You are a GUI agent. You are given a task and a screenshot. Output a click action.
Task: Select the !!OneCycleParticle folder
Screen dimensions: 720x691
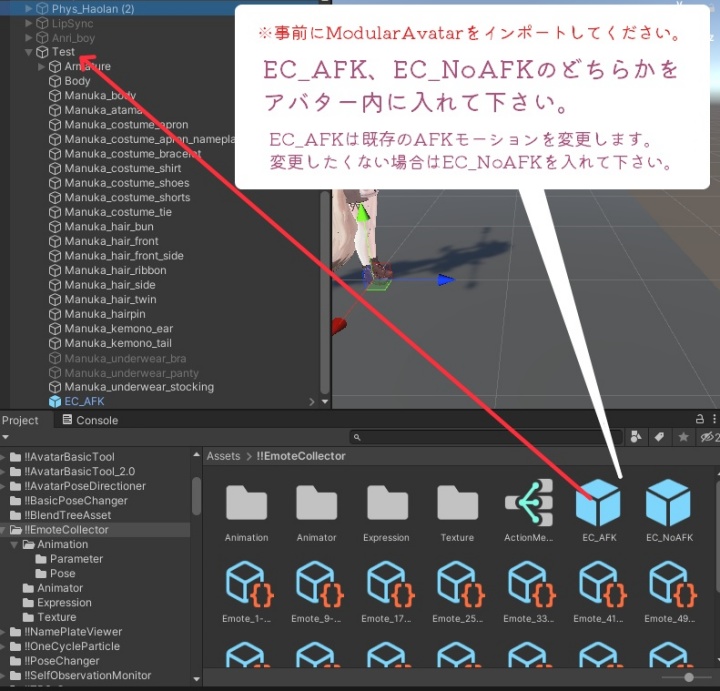click(72, 646)
